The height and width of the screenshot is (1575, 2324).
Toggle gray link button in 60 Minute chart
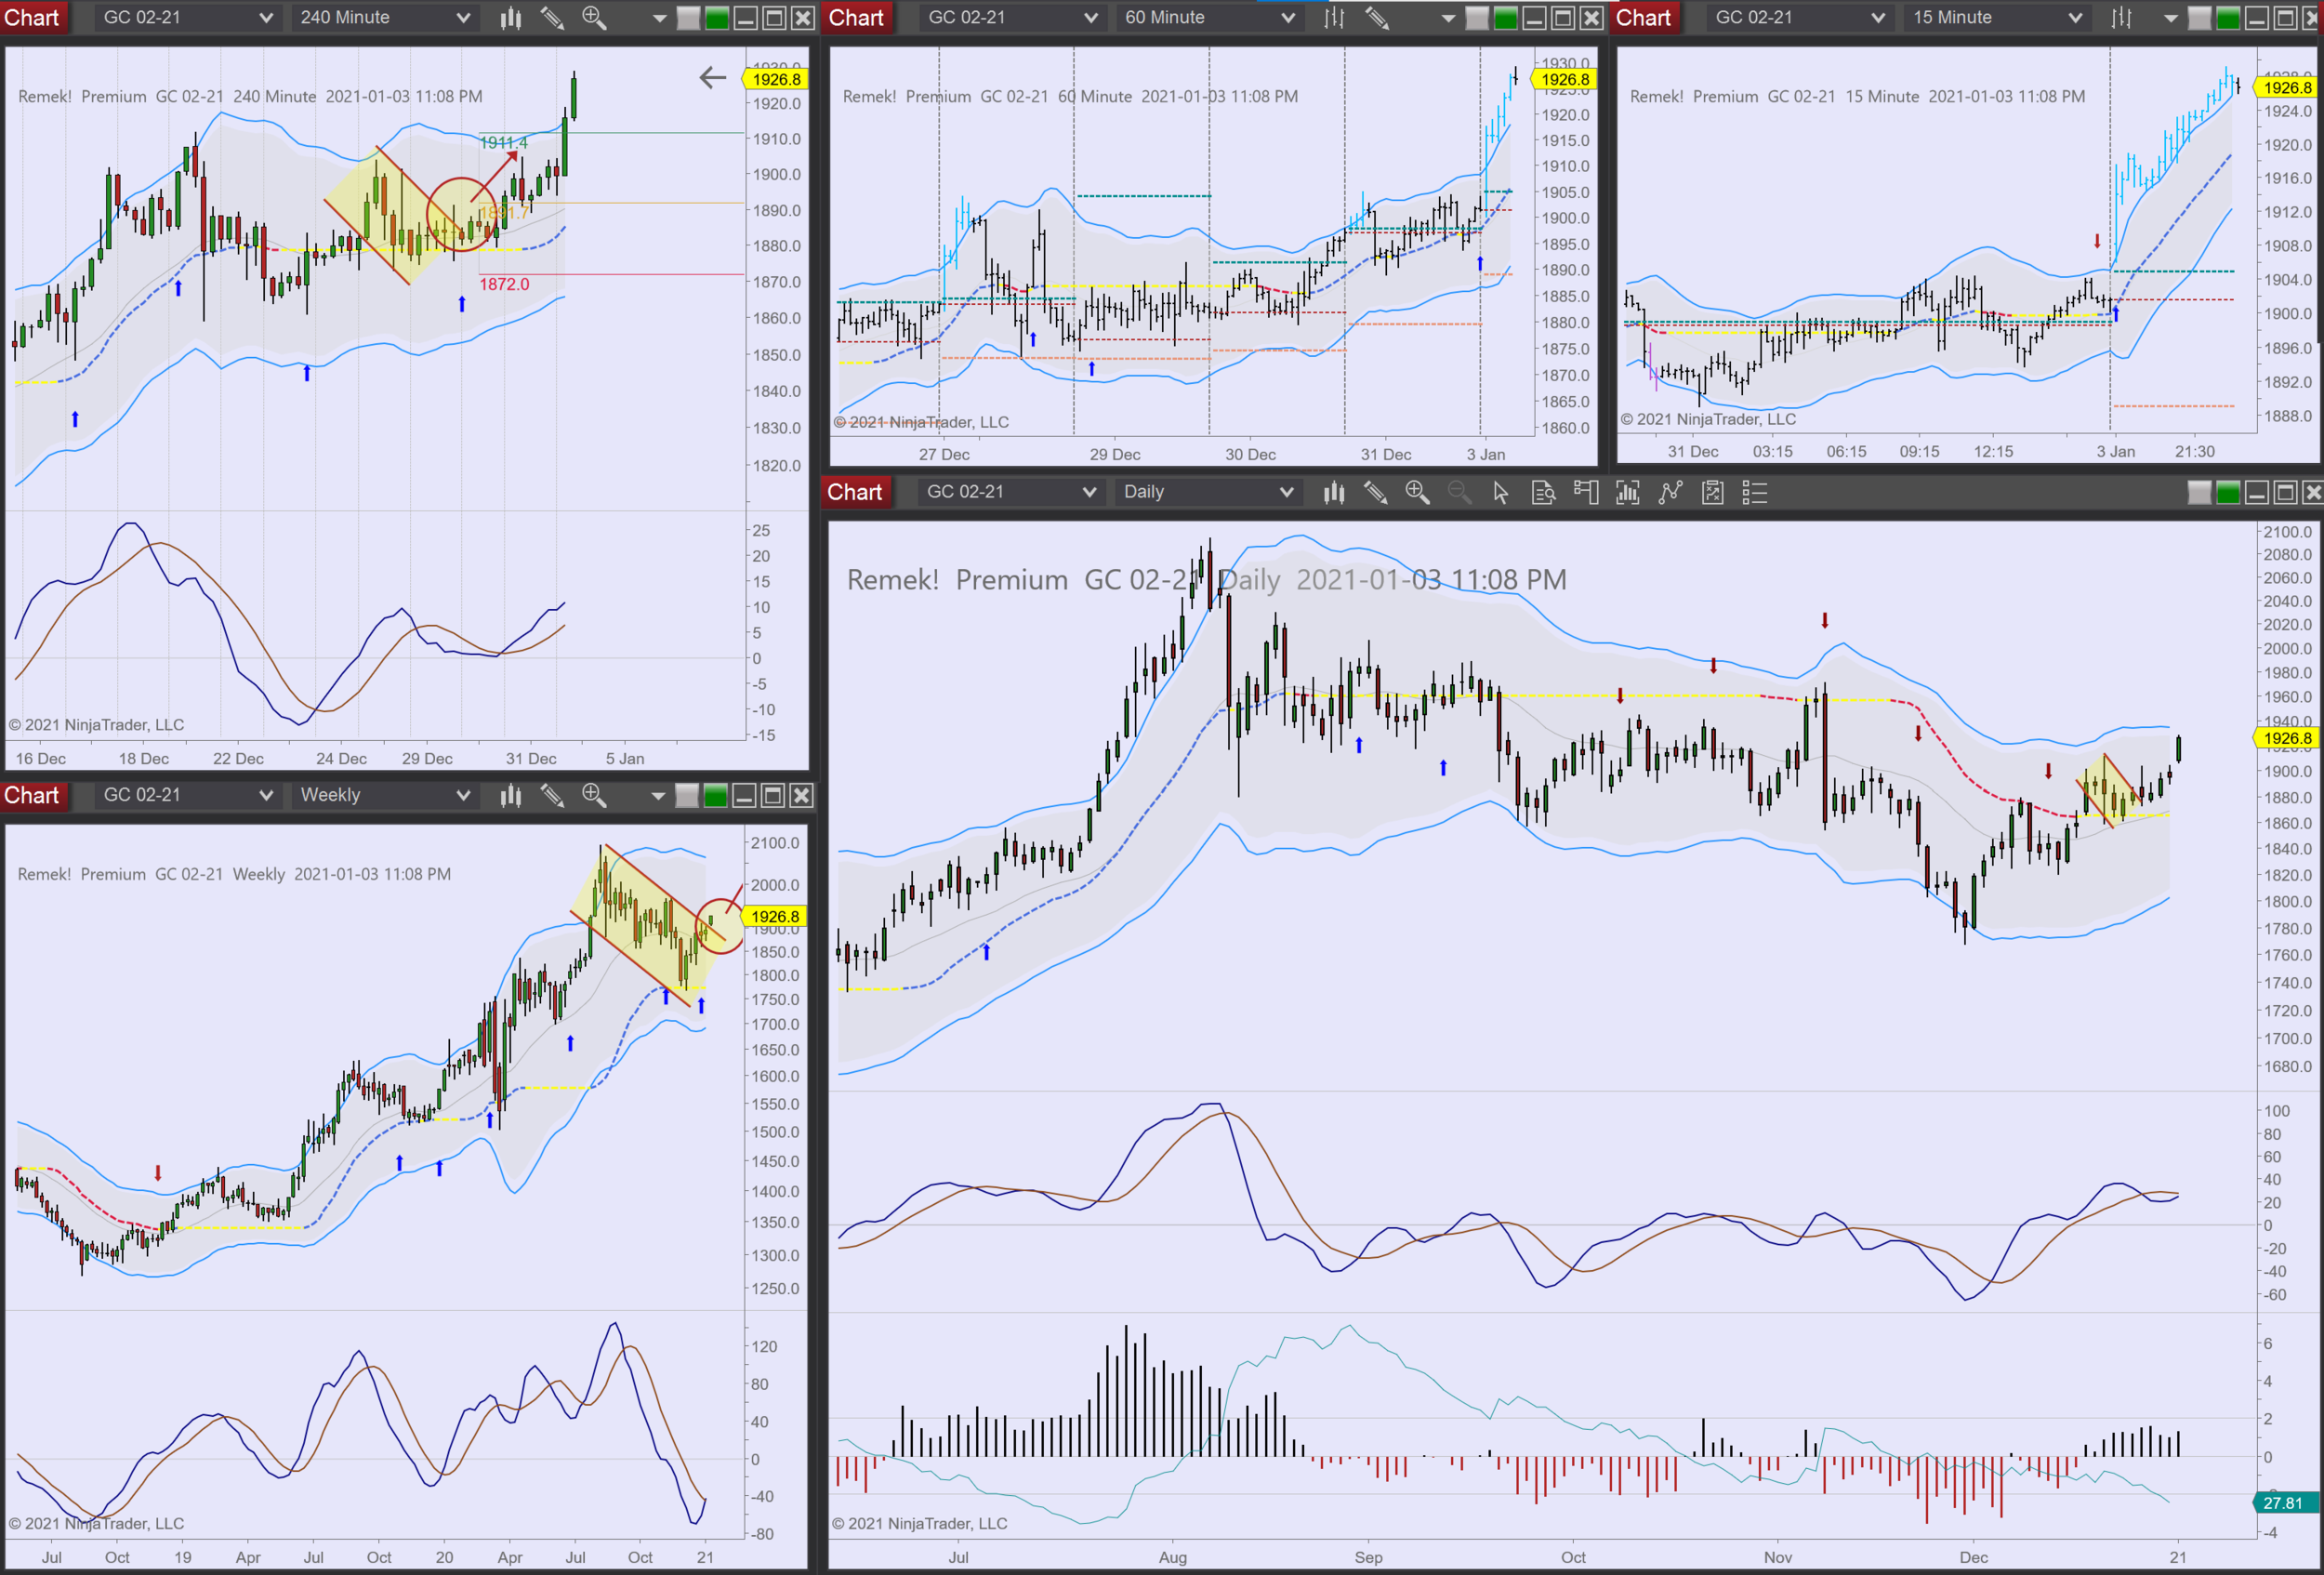[1477, 18]
